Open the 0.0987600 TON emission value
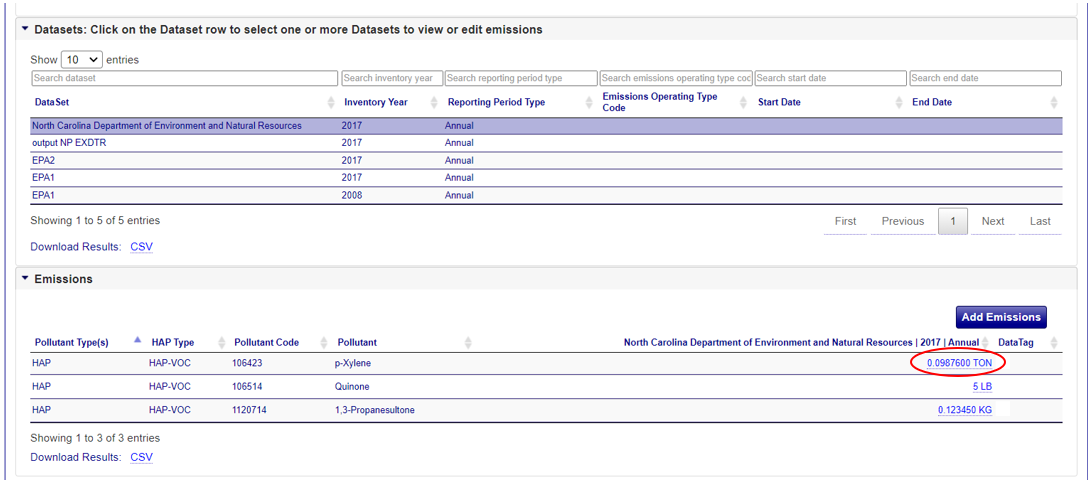Image resolution: width=1088 pixels, height=482 pixels. 960,363
